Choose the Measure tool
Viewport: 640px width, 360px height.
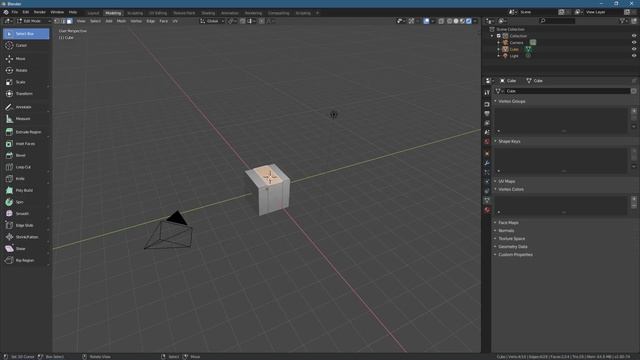point(26,119)
